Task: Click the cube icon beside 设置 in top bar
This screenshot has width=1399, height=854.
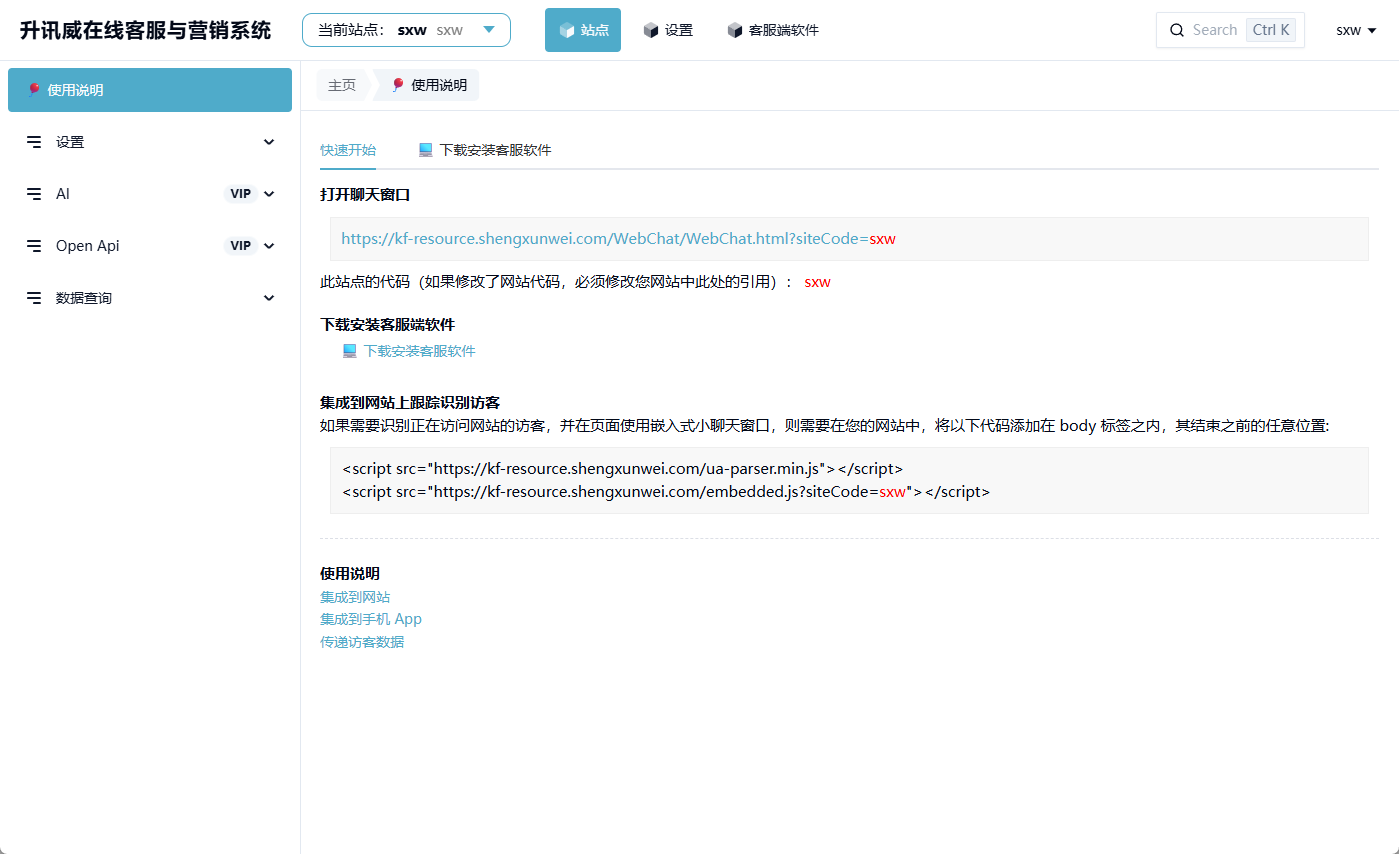Action: tap(651, 30)
